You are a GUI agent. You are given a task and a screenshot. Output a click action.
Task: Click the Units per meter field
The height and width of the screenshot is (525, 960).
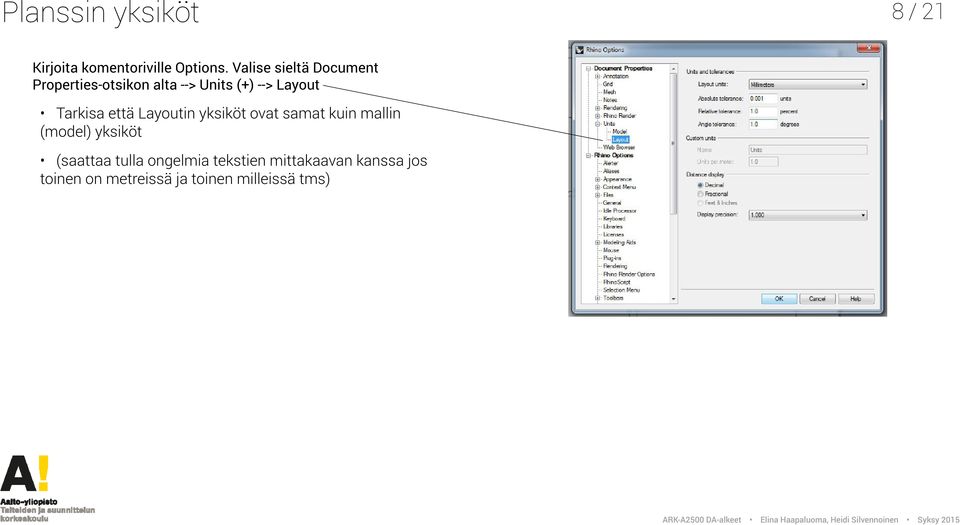tap(763, 162)
